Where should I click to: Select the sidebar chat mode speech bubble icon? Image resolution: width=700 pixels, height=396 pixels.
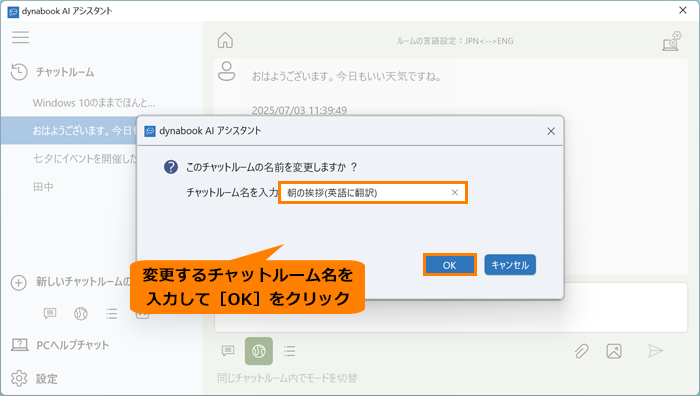tap(50, 313)
